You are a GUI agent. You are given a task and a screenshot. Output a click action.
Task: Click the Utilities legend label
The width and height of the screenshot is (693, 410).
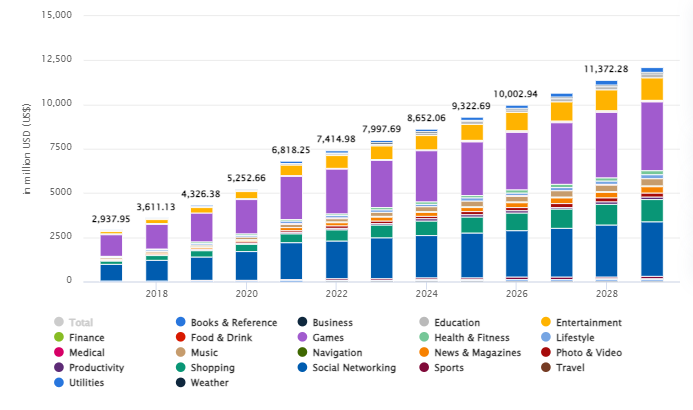[x=86, y=383]
